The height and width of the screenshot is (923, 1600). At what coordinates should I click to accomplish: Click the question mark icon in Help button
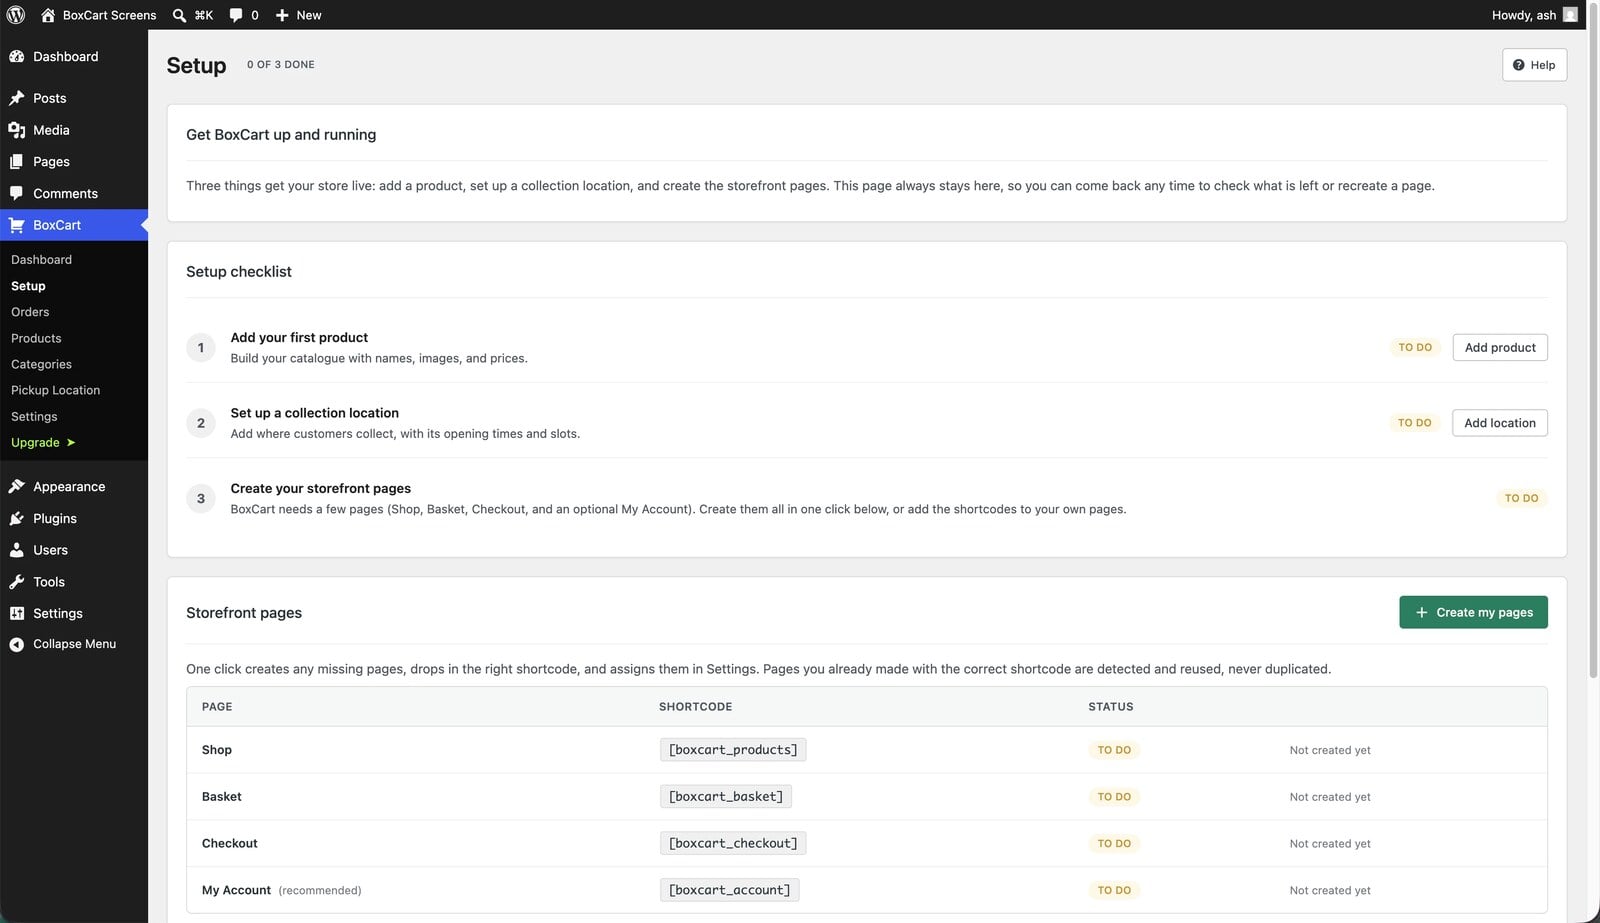click(x=1518, y=65)
